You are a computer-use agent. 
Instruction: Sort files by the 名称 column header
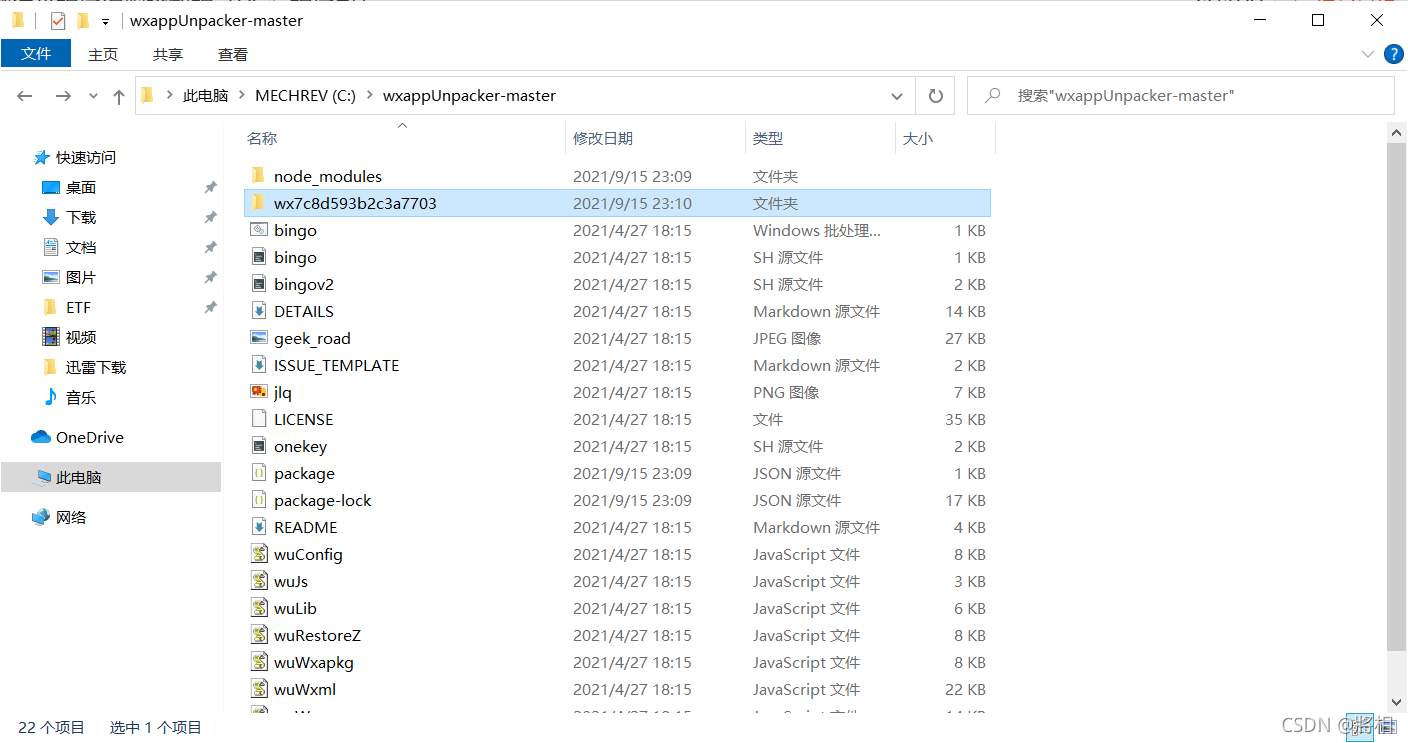(262, 138)
